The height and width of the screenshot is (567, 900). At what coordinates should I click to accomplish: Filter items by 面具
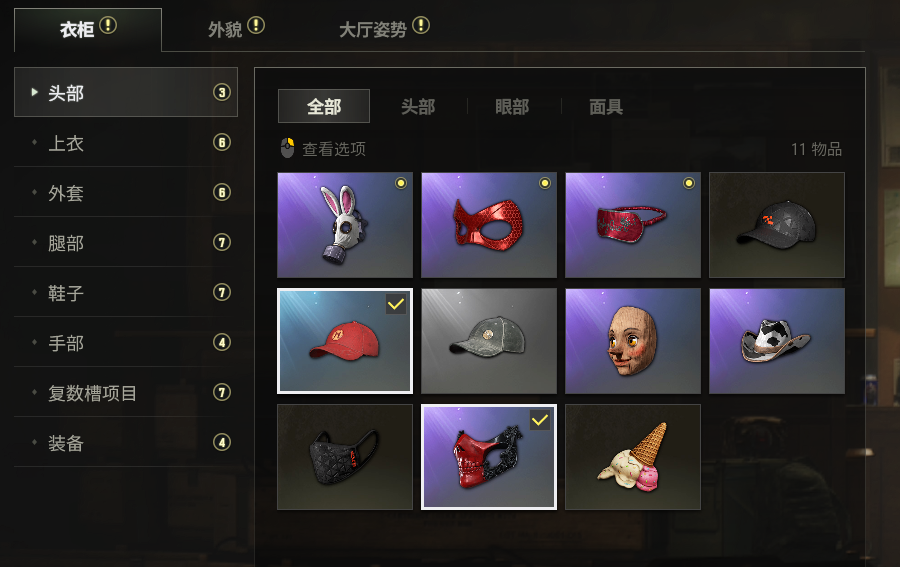(x=606, y=107)
